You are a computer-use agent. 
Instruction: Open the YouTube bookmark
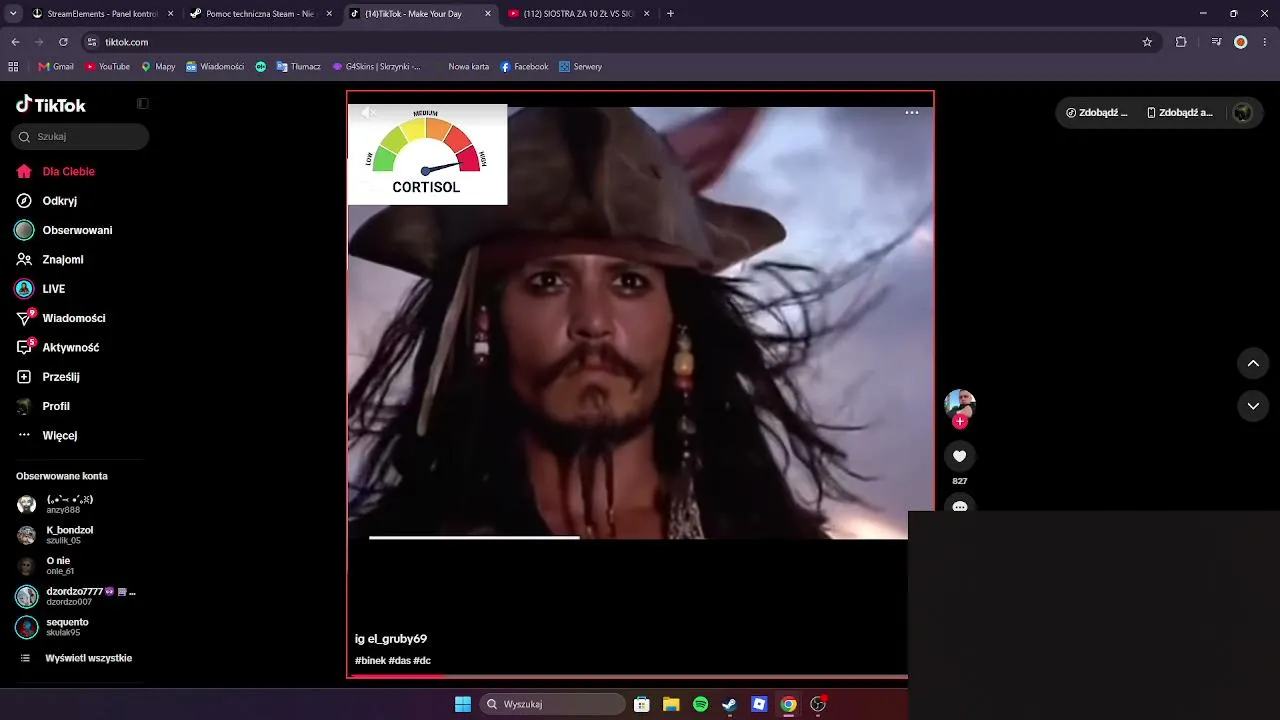pyautogui.click(x=107, y=67)
